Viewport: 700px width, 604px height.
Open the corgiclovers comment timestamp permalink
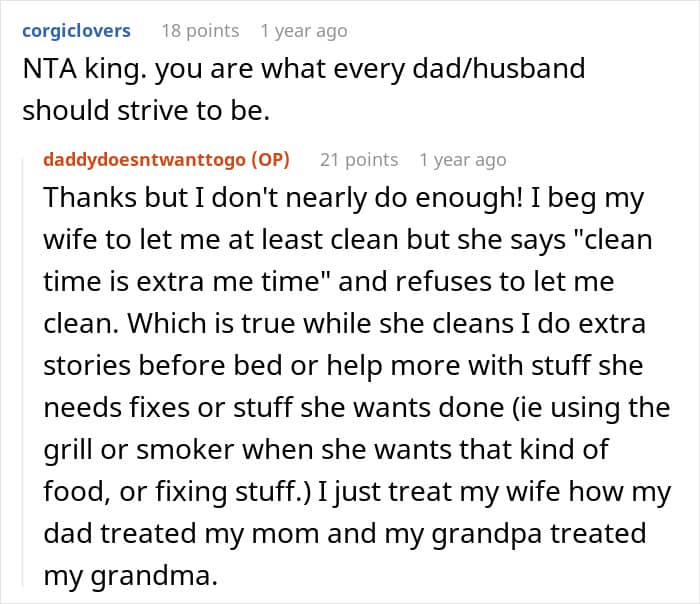pos(304,31)
